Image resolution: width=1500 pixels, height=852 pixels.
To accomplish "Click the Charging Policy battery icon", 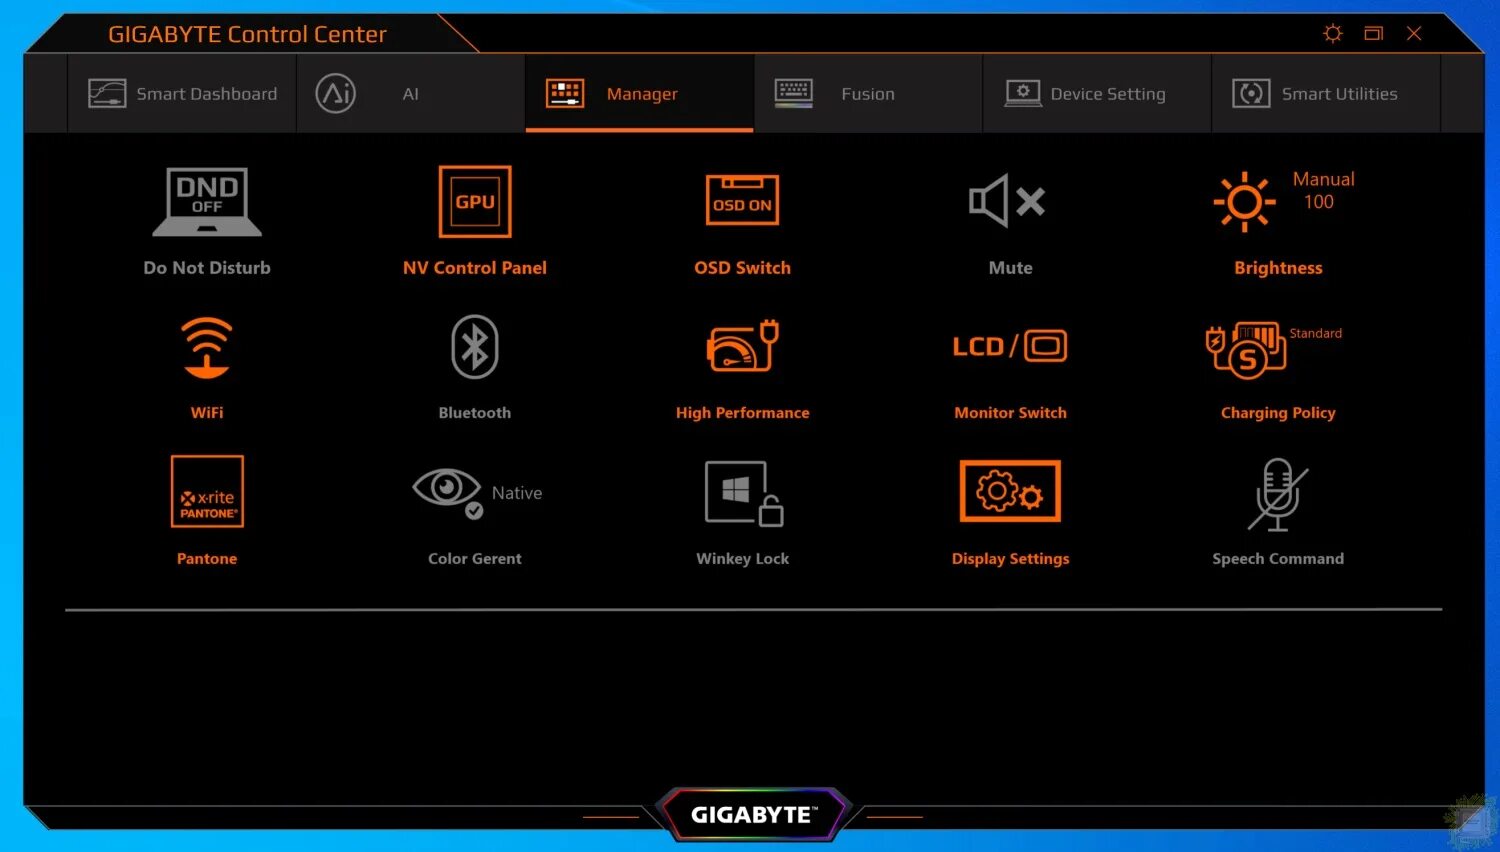I will click(1246, 349).
